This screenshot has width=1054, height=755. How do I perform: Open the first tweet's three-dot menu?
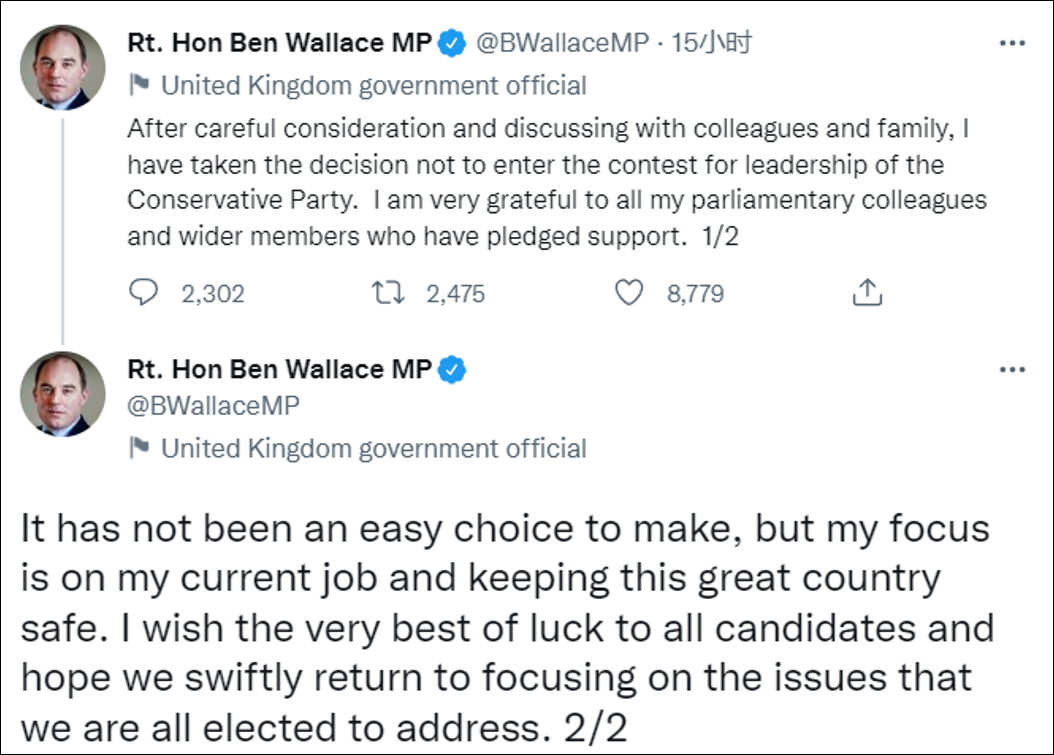click(x=1013, y=43)
